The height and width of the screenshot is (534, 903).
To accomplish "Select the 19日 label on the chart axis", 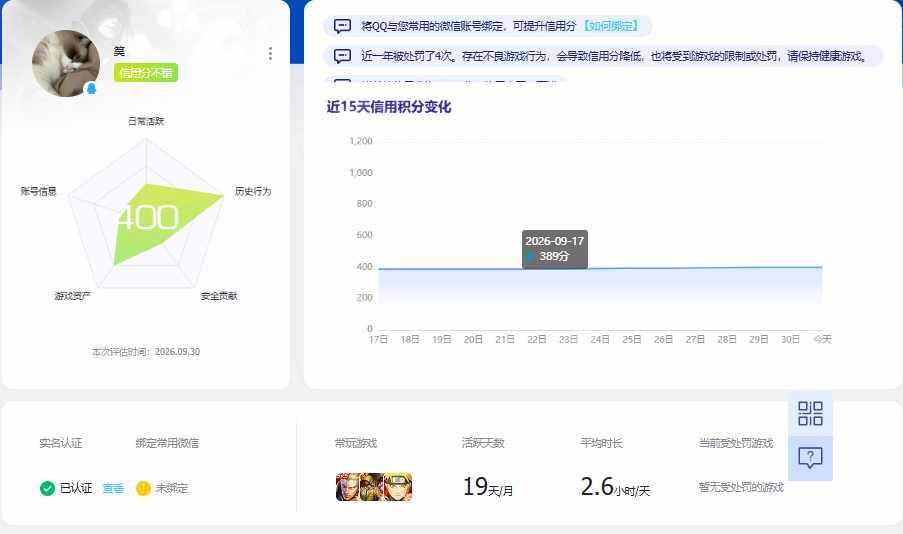I will [442, 339].
